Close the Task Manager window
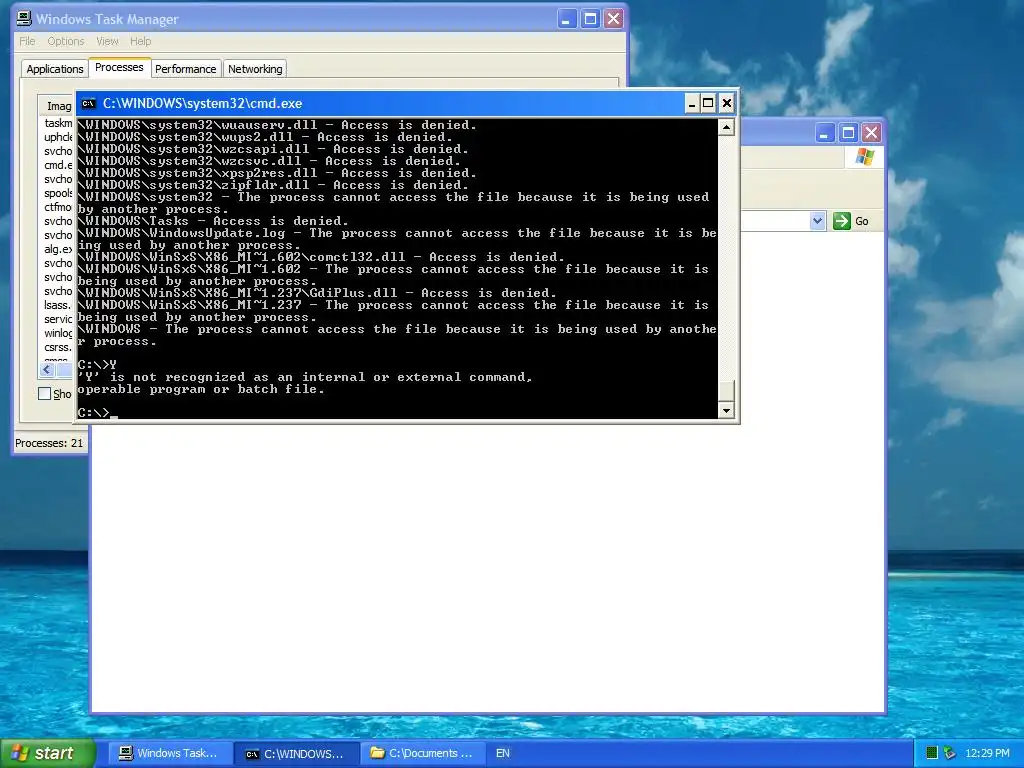 click(613, 19)
